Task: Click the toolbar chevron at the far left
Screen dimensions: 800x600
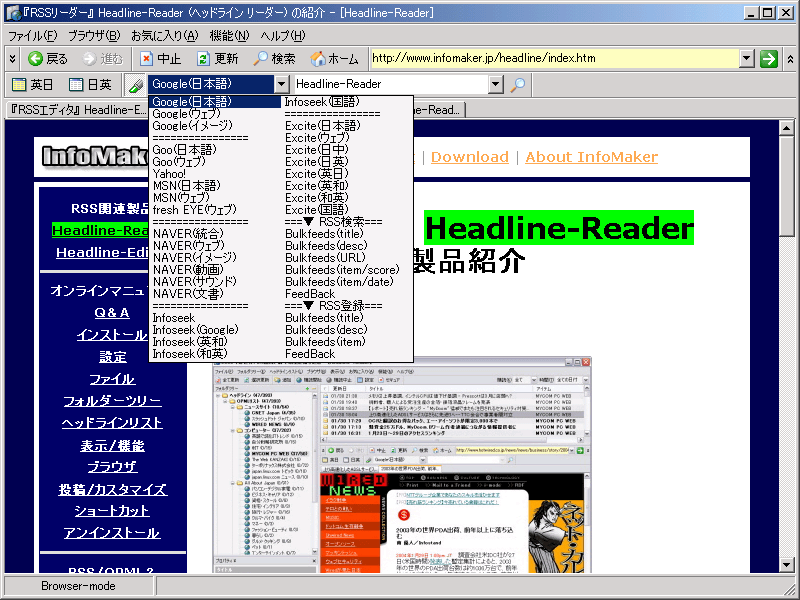Action: point(12,59)
